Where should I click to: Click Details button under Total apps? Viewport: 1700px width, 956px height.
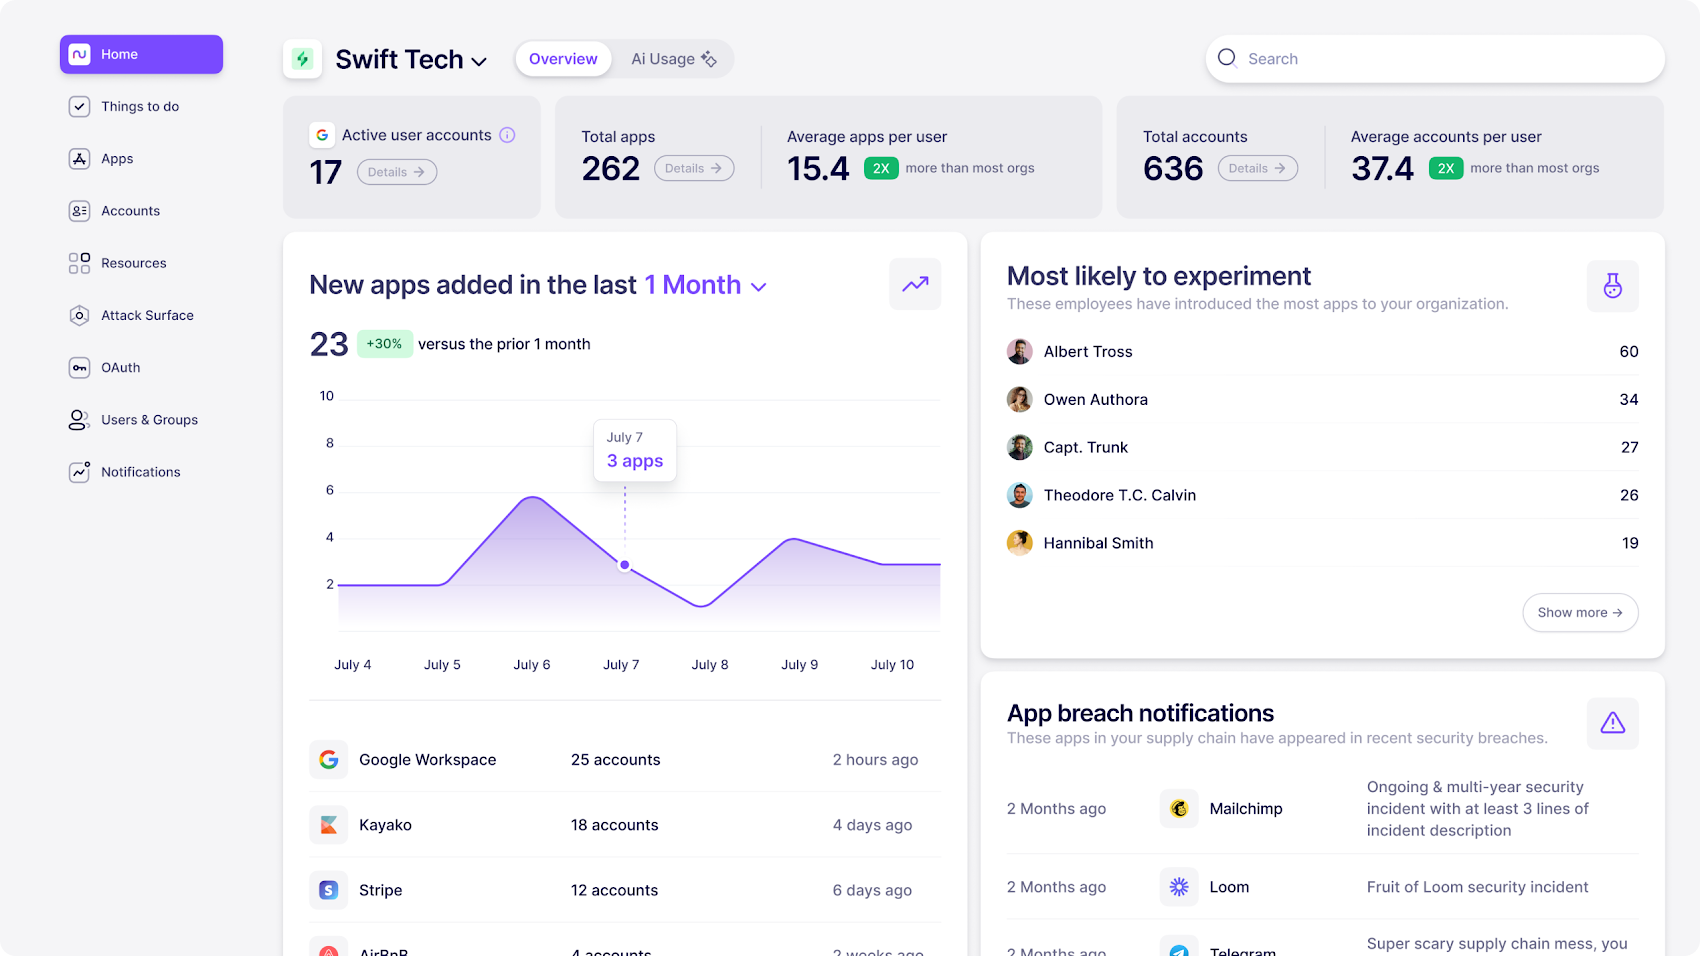click(x=694, y=169)
